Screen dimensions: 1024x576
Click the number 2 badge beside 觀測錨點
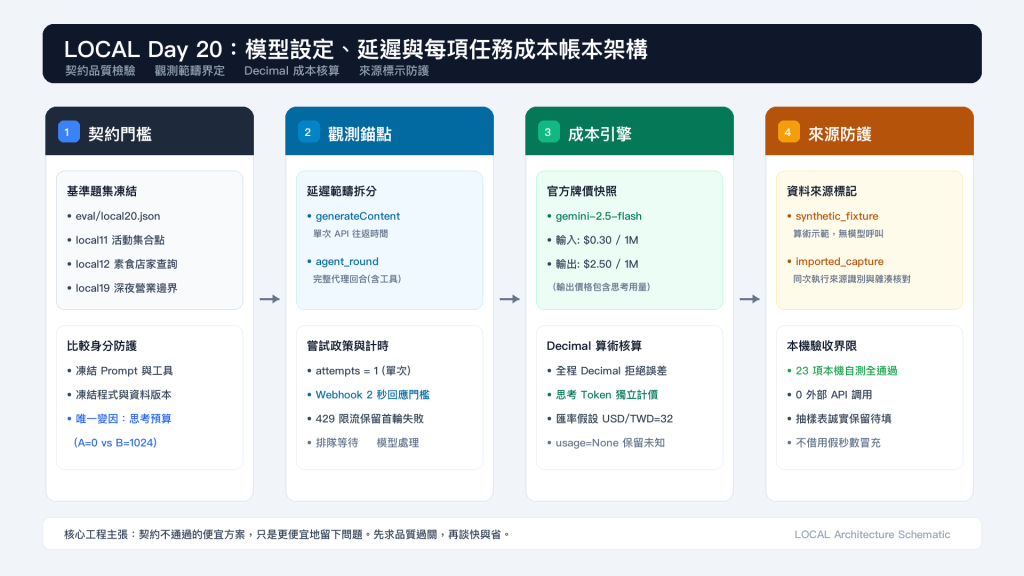(308, 132)
